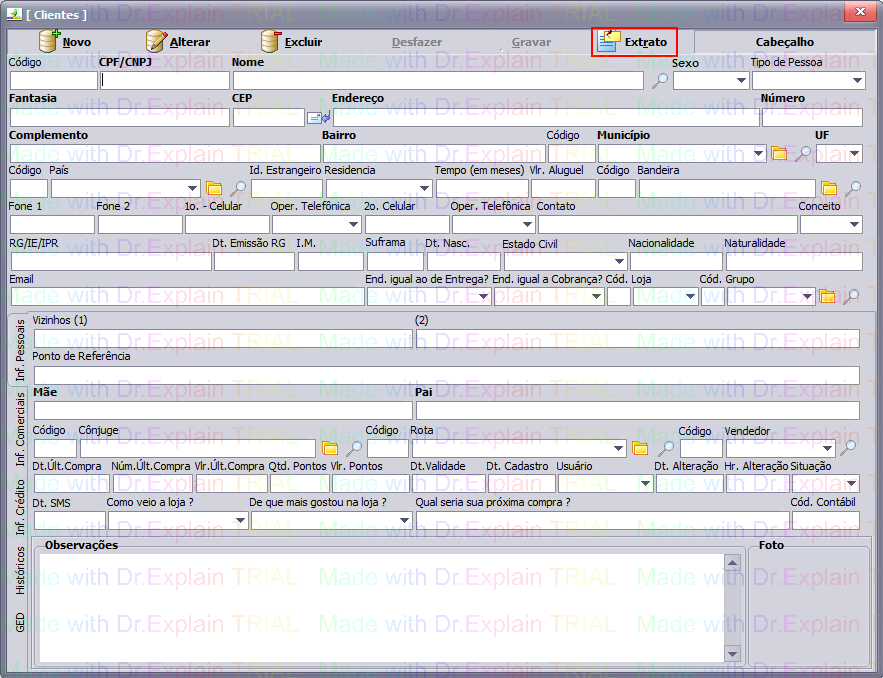Open the UF state dropdown

pos(853,154)
